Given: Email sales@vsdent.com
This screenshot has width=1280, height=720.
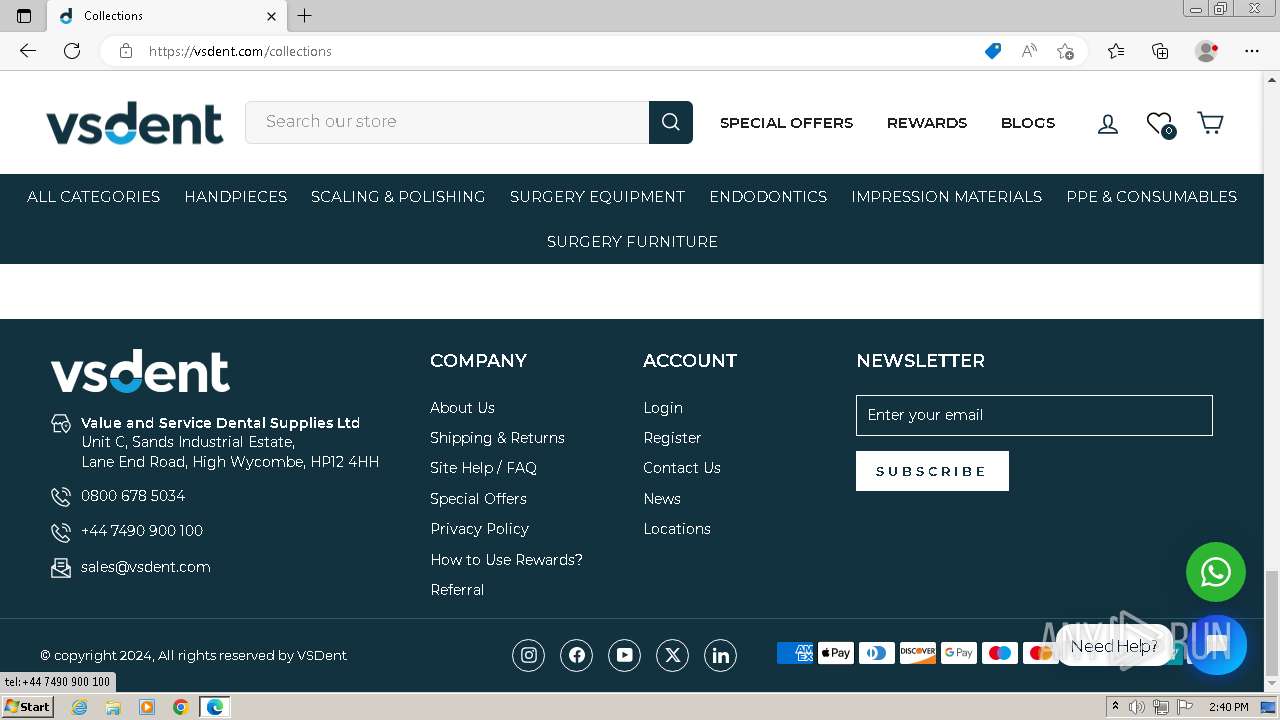Looking at the screenshot, I should [x=146, y=567].
